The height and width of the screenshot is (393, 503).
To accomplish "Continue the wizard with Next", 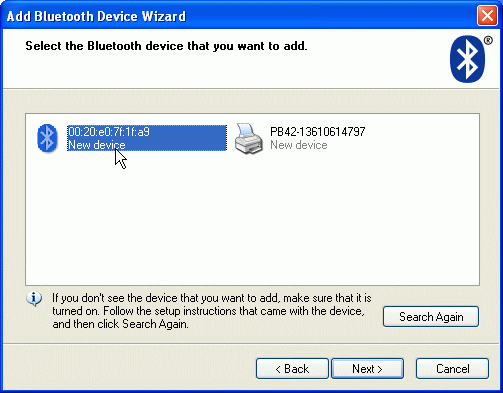I will tap(367, 369).
